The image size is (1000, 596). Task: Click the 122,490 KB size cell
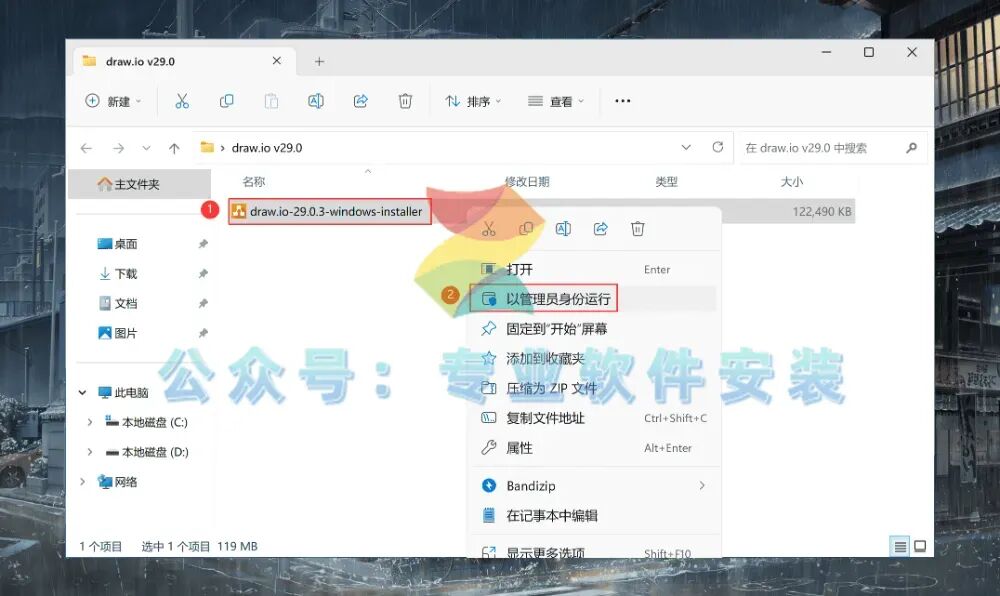point(821,212)
